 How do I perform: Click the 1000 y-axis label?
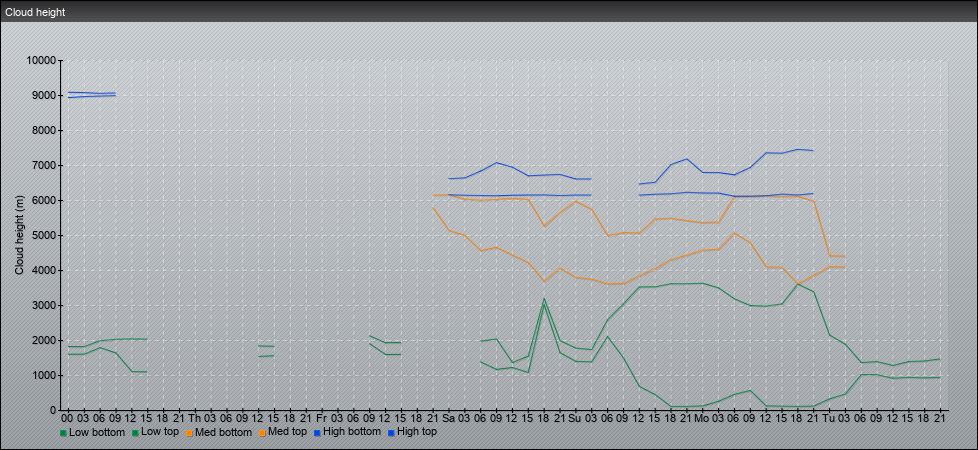pos(44,375)
